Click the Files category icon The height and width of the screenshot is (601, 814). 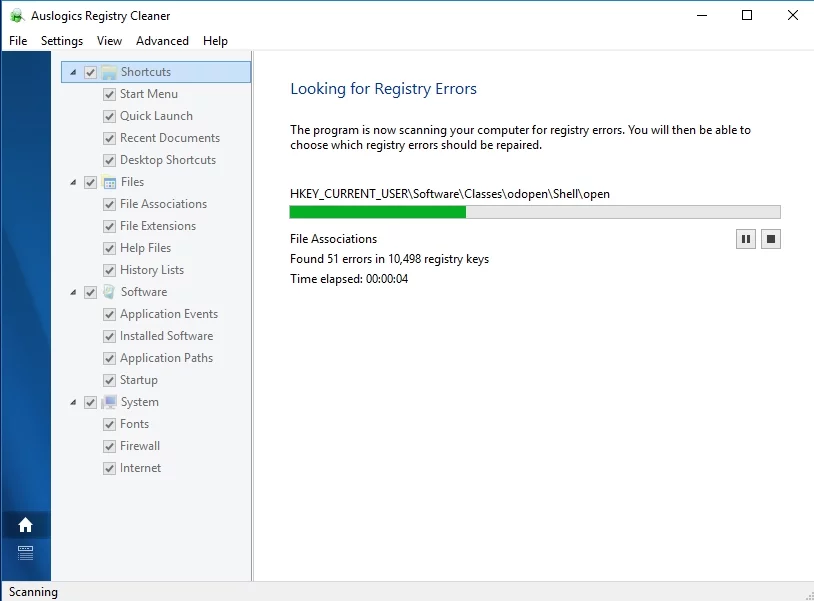coord(109,182)
